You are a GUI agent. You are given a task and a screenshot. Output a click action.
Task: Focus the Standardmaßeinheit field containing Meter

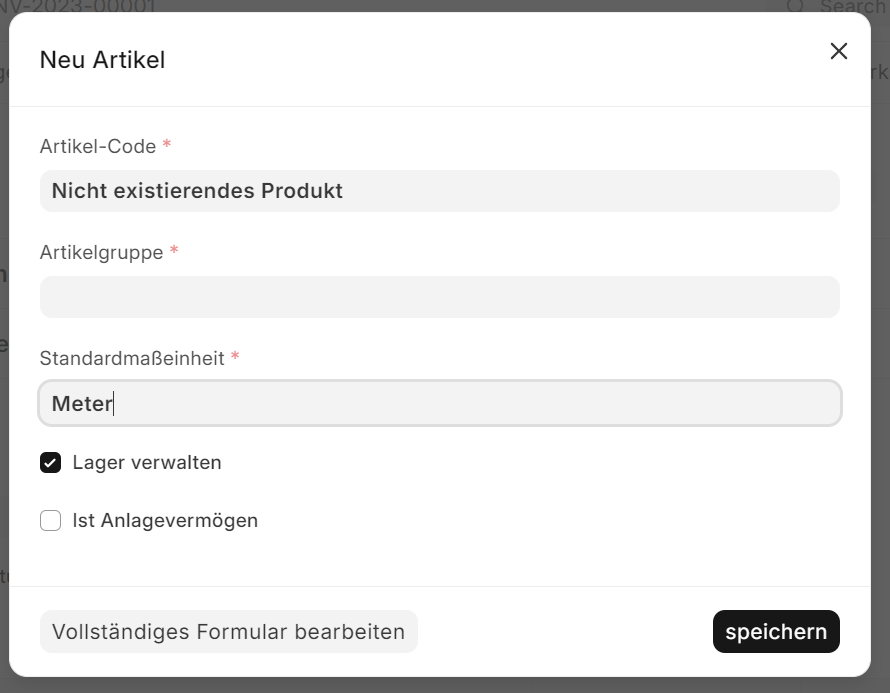[x=439, y=403]
